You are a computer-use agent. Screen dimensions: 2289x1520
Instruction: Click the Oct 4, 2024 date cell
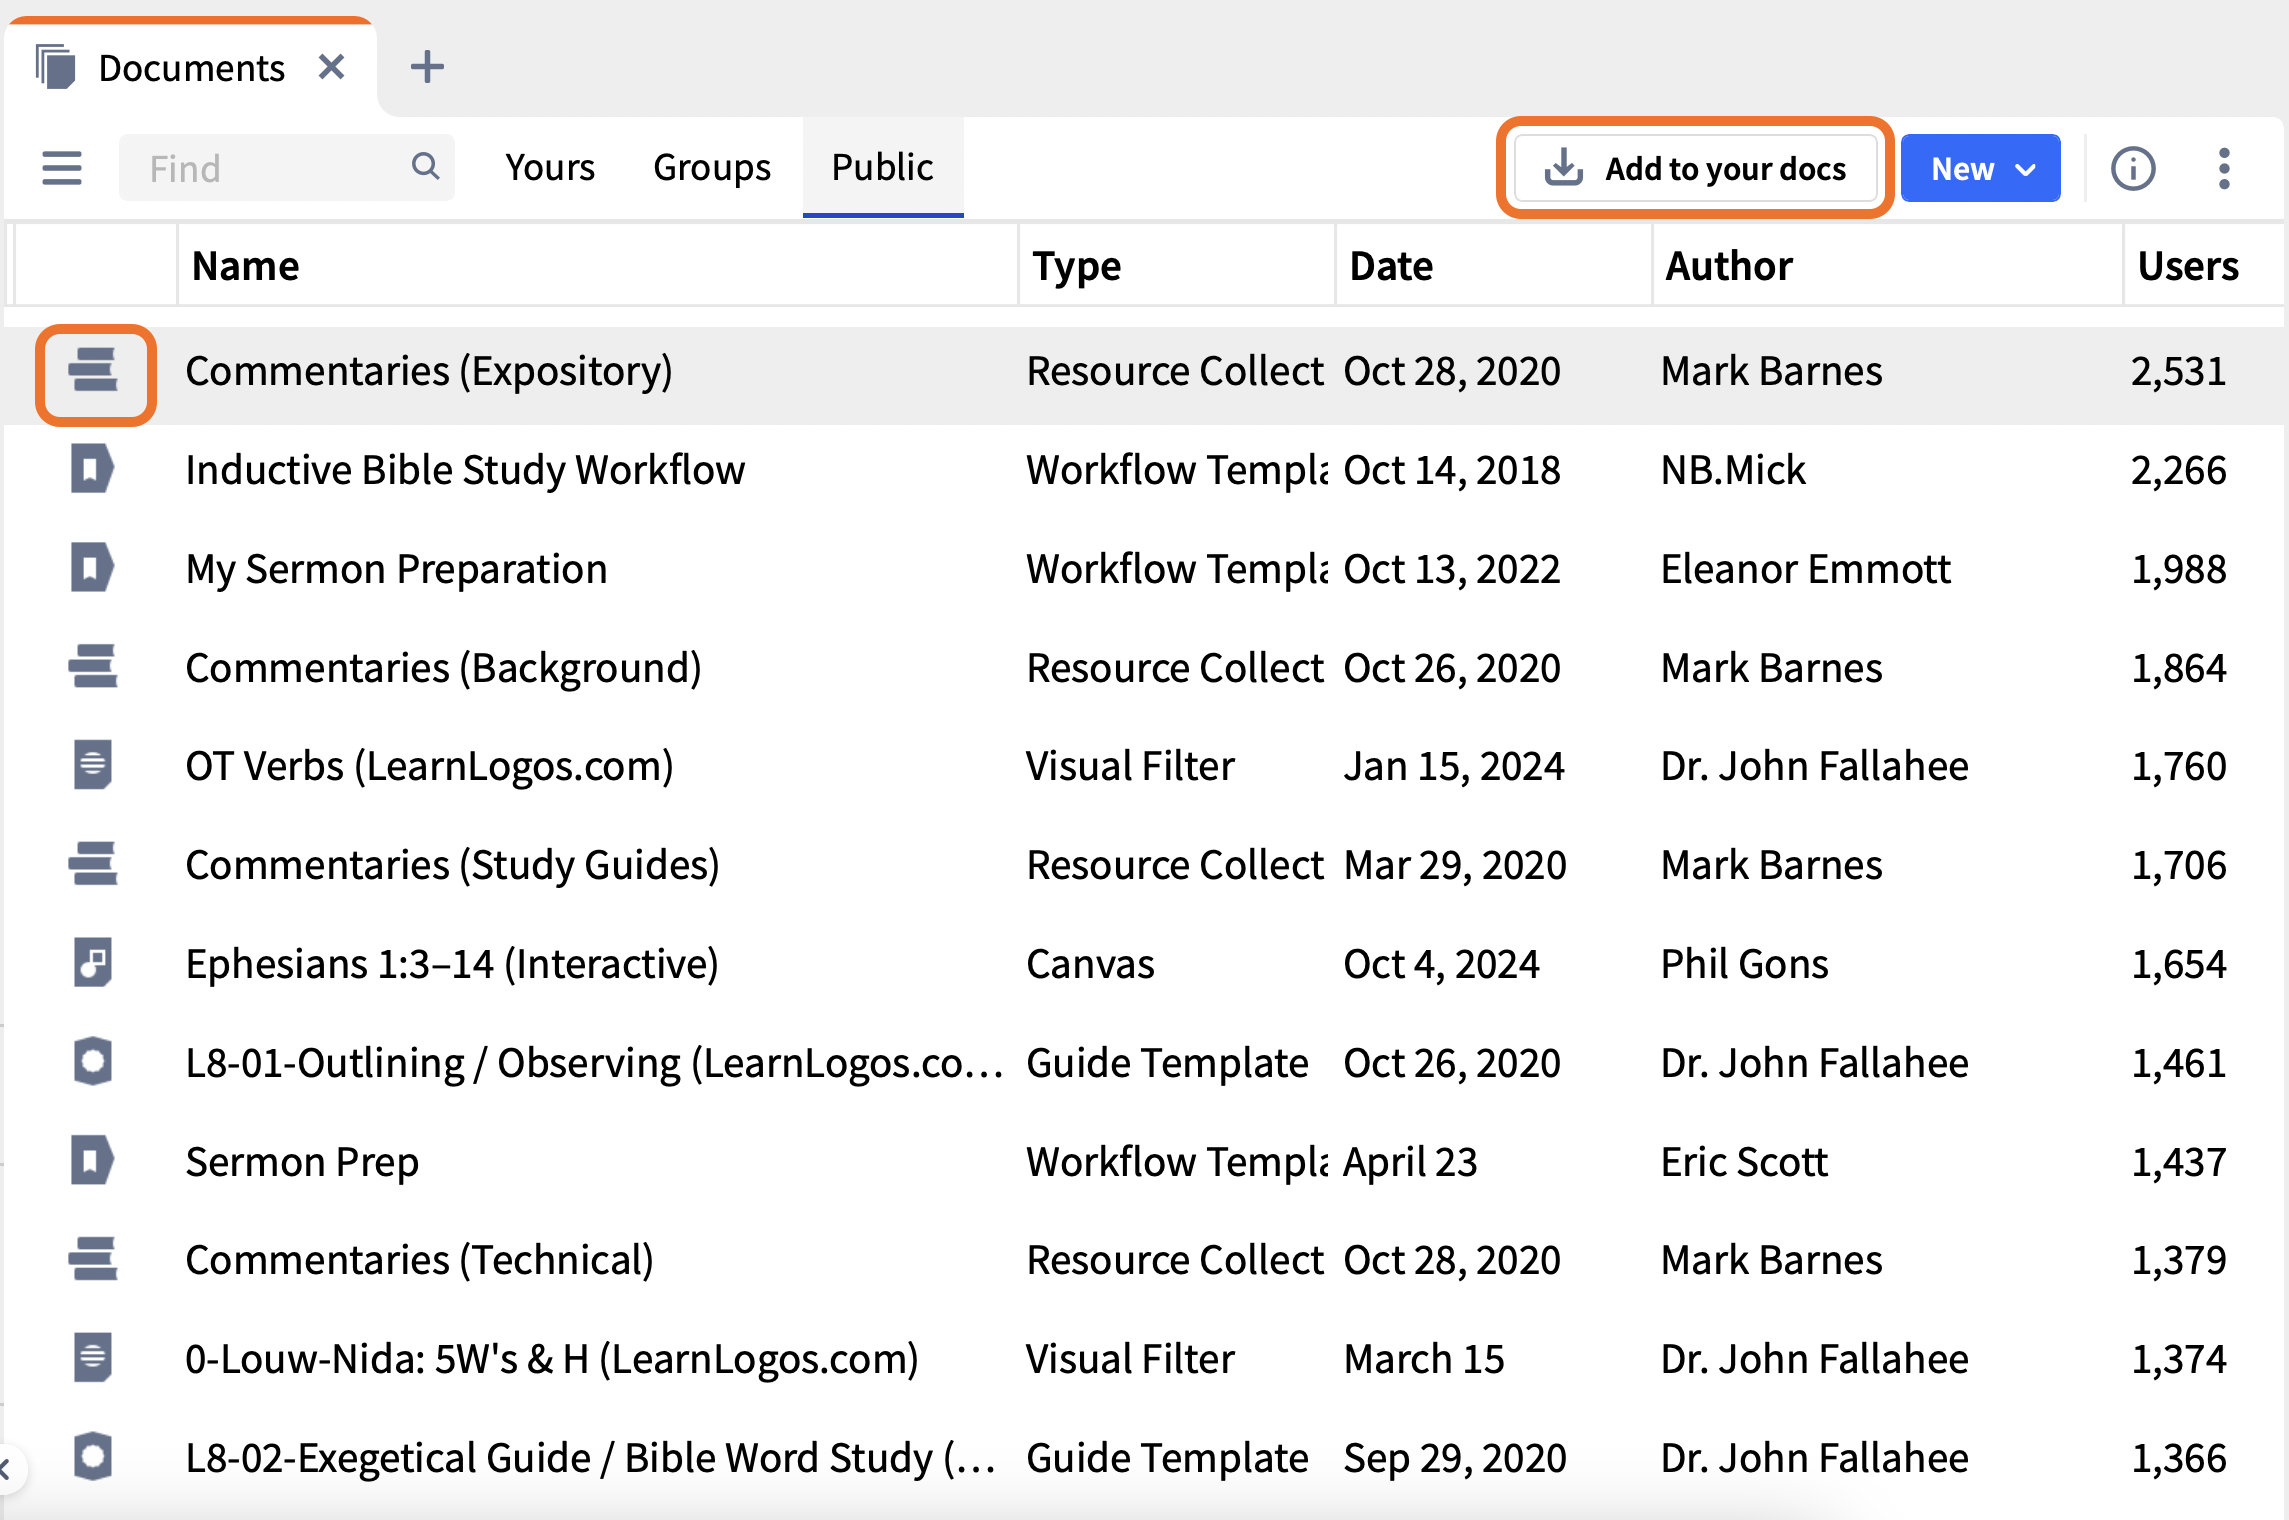(x=1441, y=964)
